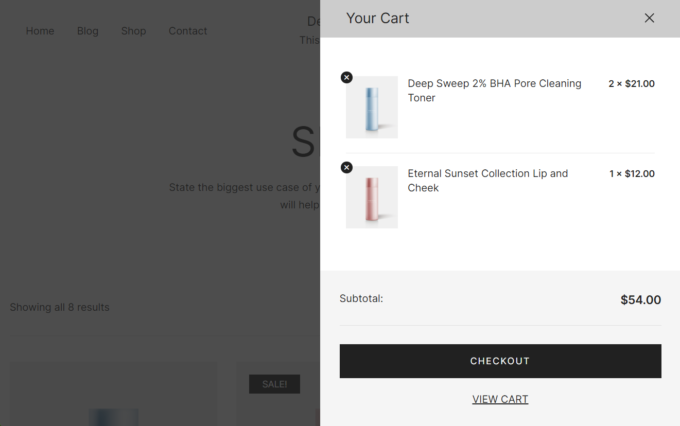Click the pink Lip and Cheek thumbnail
The height and width of the screenshot is (426, 680).
coord(372,197)
